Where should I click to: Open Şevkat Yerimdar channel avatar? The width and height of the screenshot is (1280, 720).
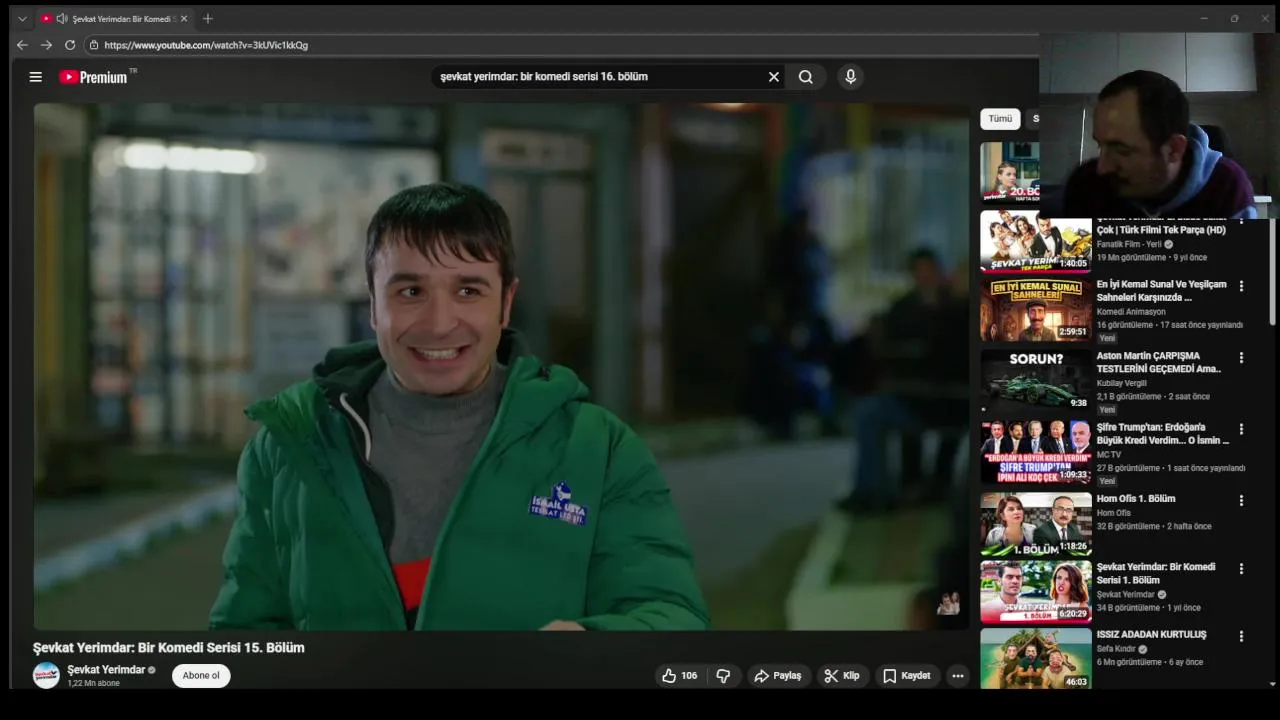tap(46, 675)
